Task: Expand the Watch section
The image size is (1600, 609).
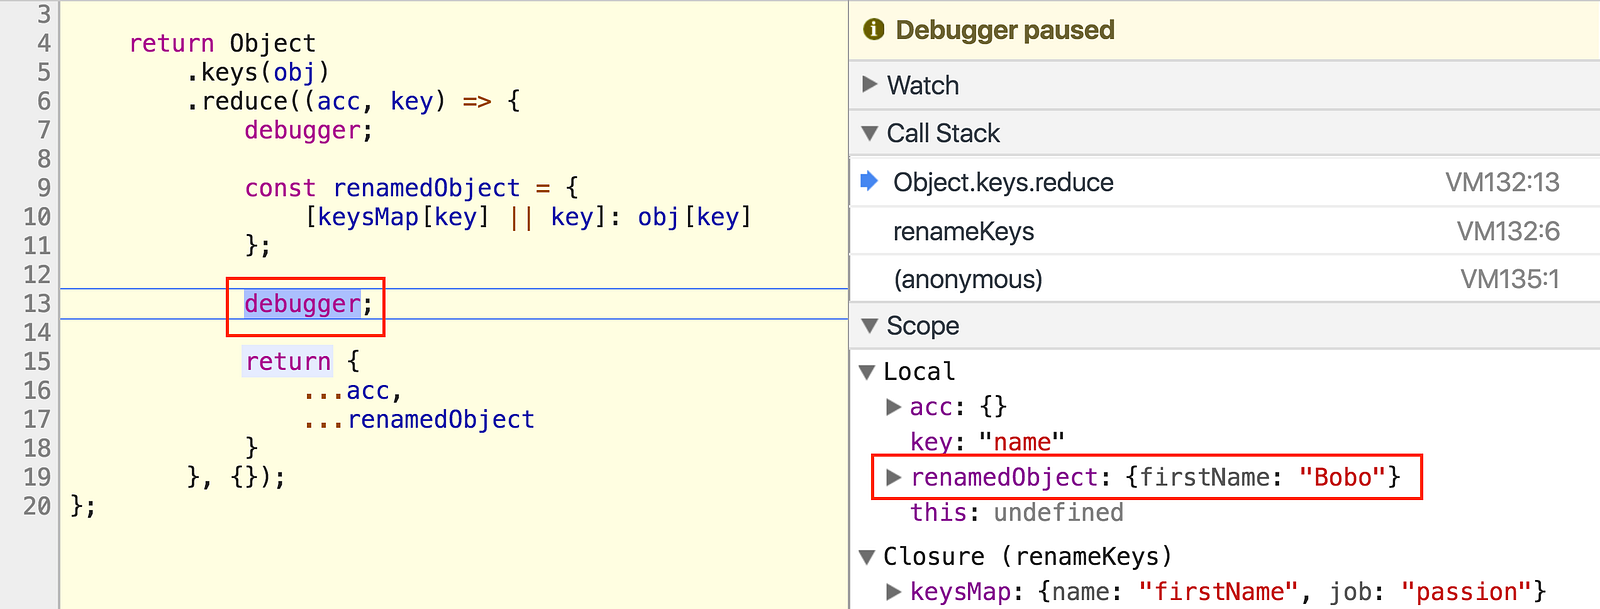Action: pyautogui.click(x=869, y=85)
